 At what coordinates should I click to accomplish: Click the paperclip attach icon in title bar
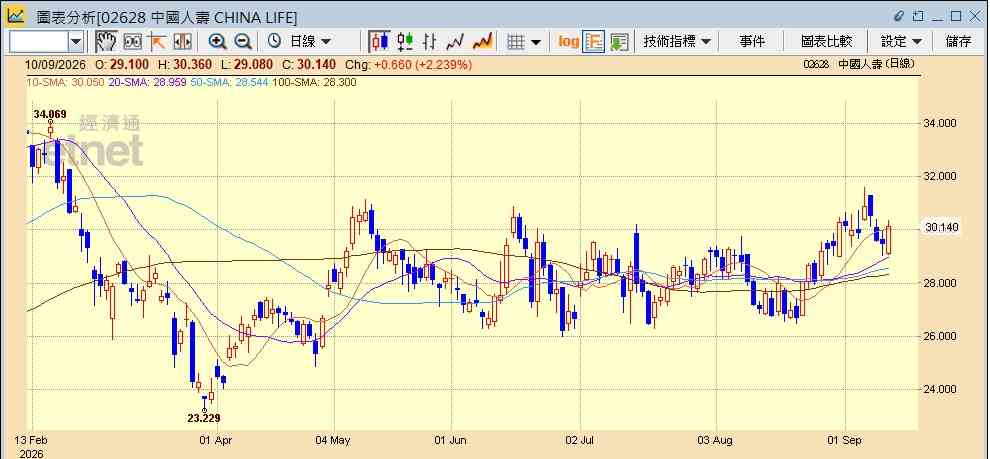(x=900, y=16)
